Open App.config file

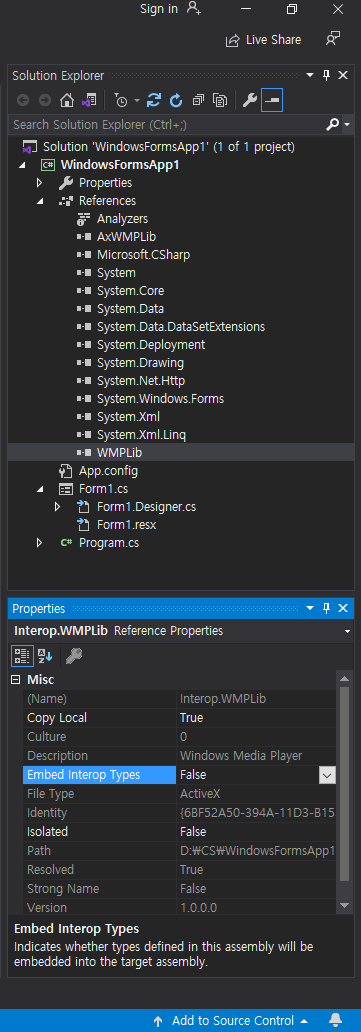coord(108,471)
